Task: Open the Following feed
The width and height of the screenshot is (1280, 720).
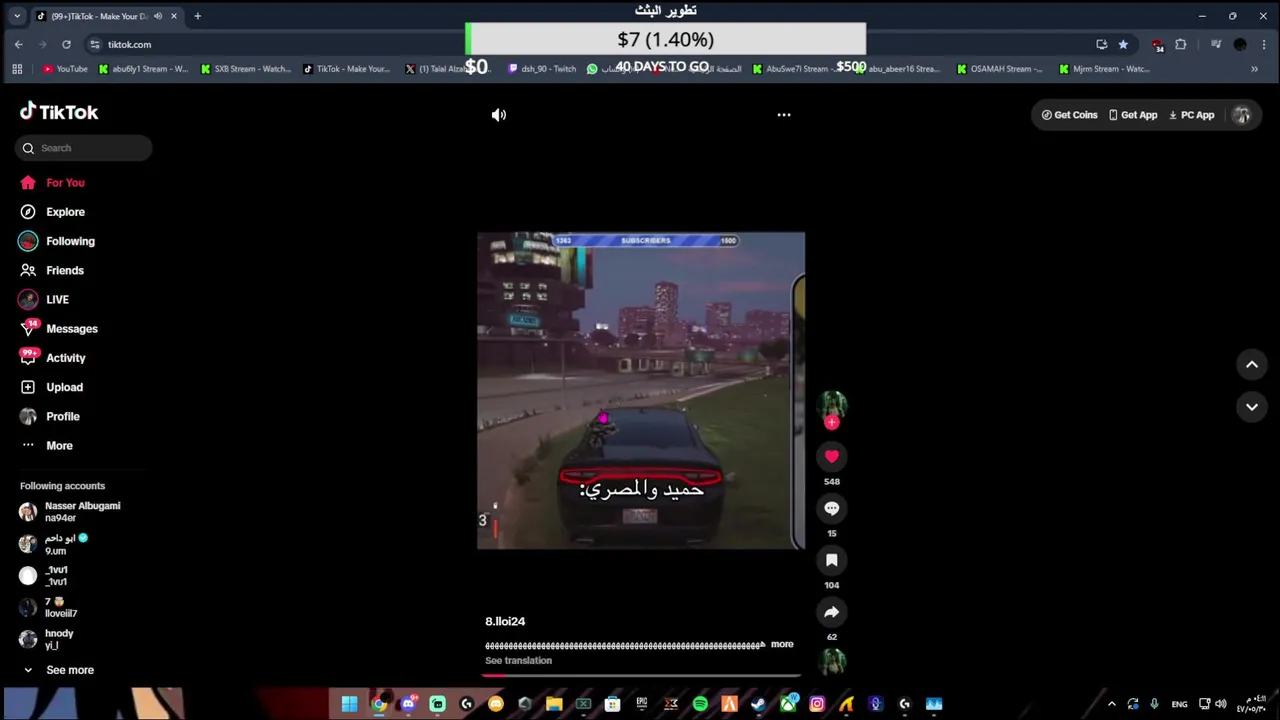Action: click(57, 241)
